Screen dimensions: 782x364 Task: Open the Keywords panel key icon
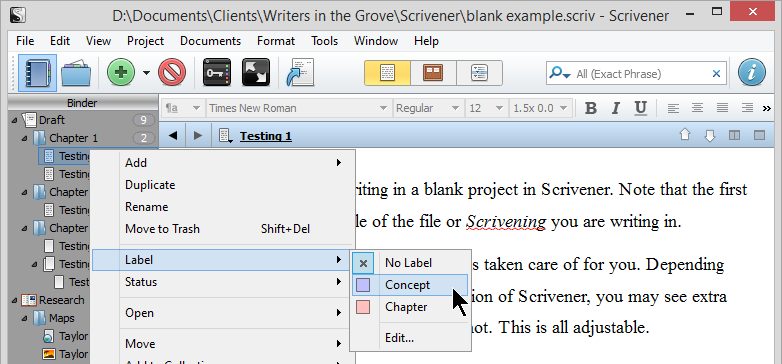217,73
